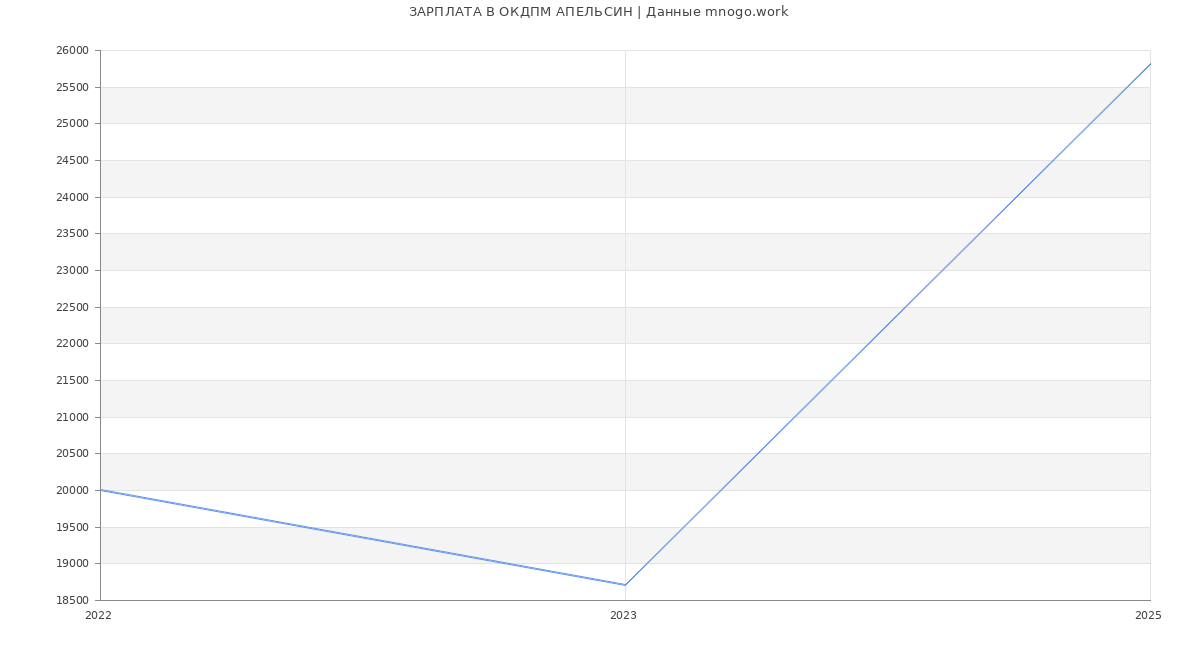This screenshot has height=650, width=1200.
Task: Click the 2023 x-axis label
Action: 623,615
